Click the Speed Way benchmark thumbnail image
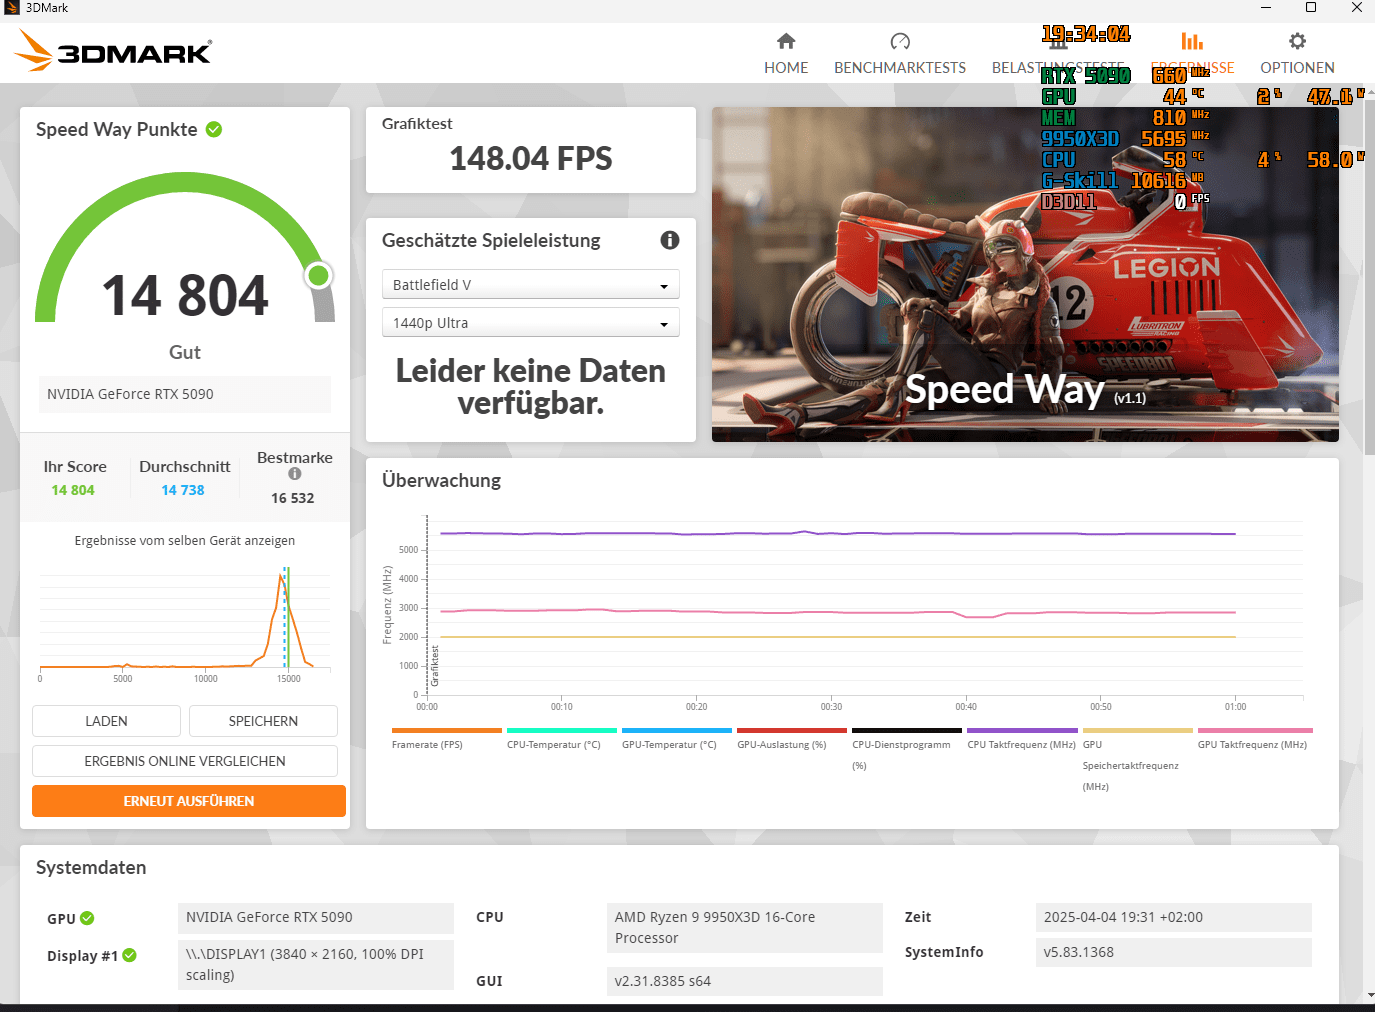The height and width of the screenshot is (1012, 1375). [x=1025, y=274]
